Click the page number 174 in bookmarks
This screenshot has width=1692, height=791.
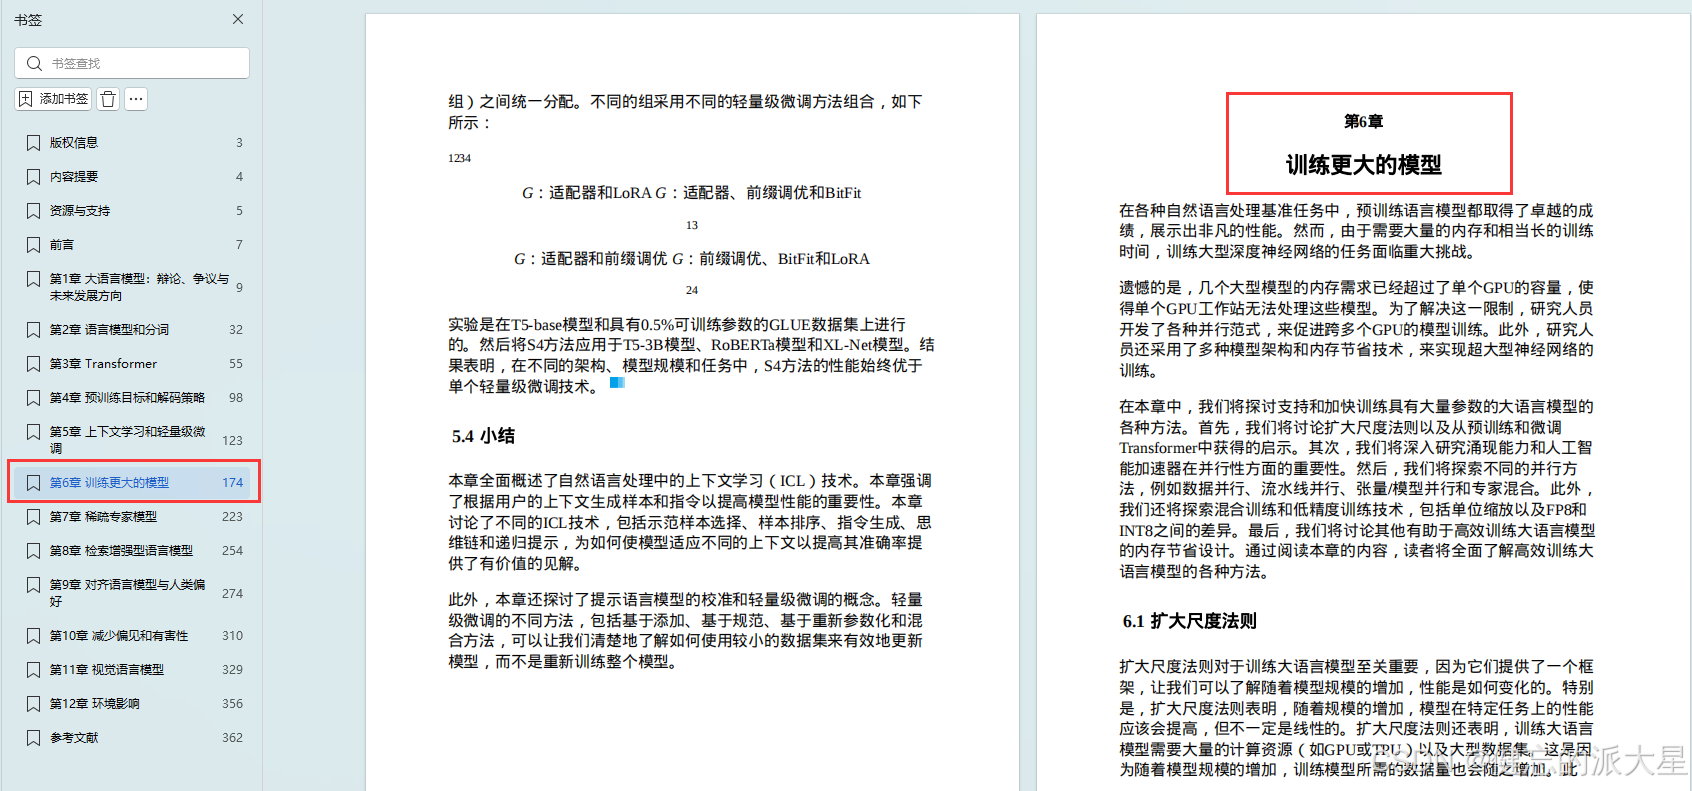(x=232, y=483)
